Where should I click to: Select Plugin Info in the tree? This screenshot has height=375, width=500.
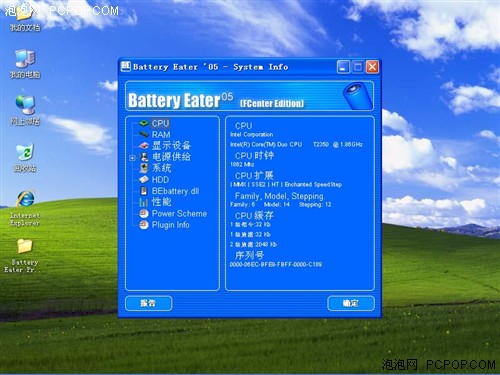coord(171,225)
